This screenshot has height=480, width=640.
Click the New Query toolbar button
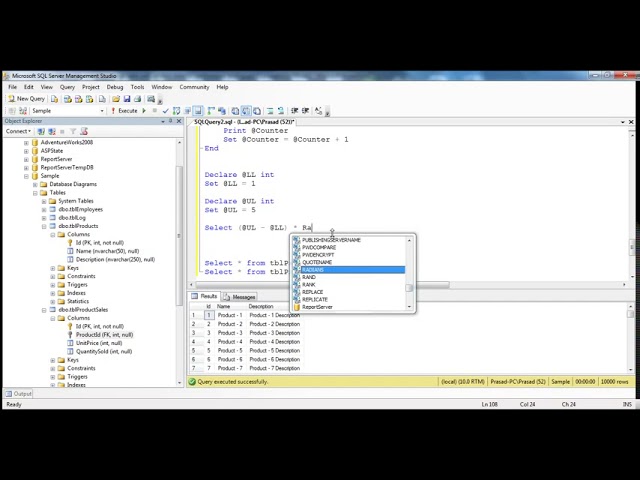pyautogui.click(x=27, y=99)
